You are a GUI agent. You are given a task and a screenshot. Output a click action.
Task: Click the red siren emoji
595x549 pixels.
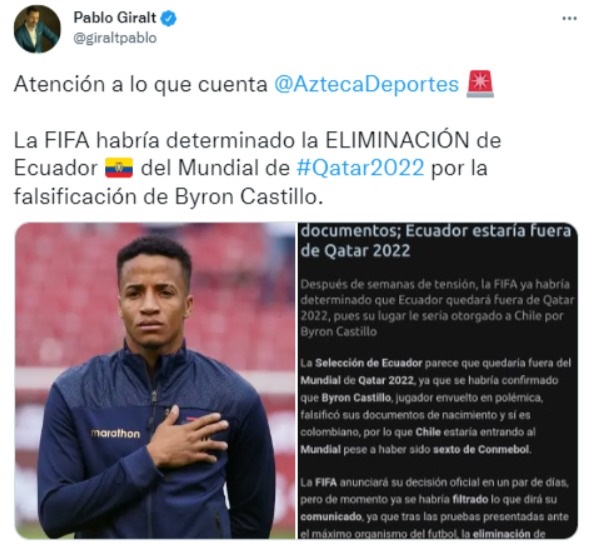tap(480, 84)
